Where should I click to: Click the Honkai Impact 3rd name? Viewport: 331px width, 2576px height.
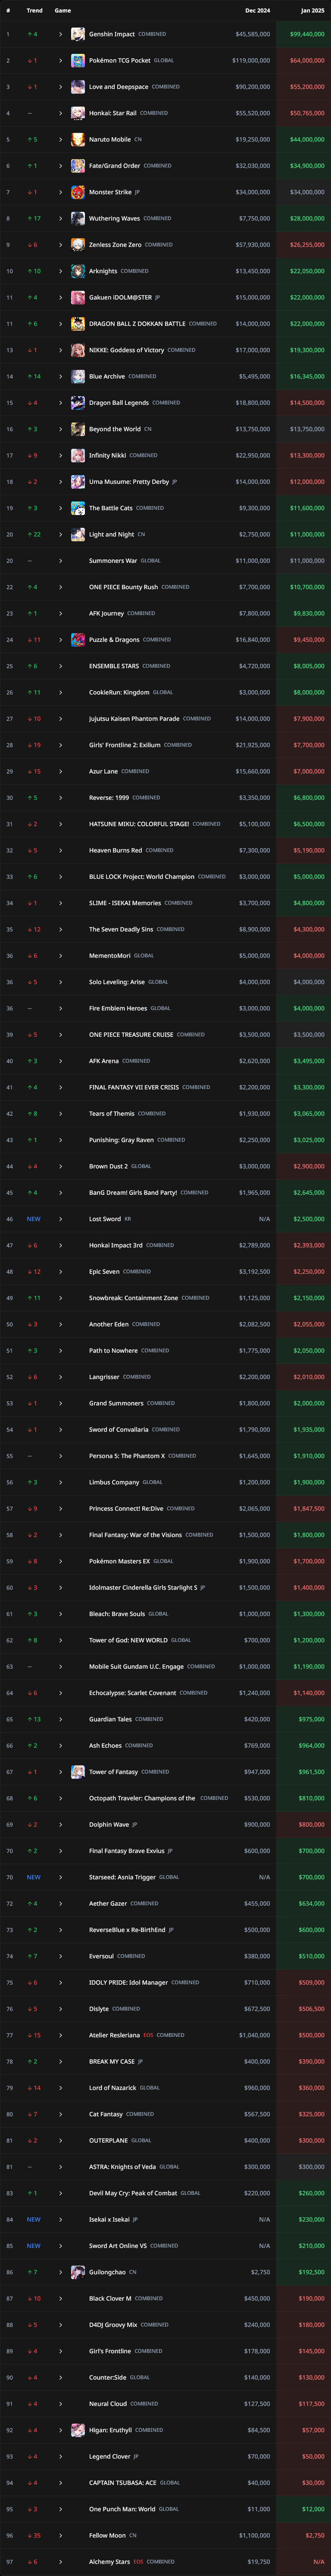(x=116, y=1245)
